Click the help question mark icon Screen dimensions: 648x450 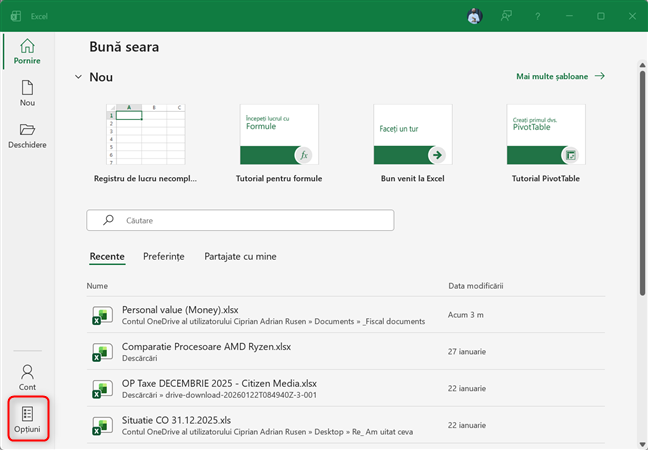(x=538, y=16)
